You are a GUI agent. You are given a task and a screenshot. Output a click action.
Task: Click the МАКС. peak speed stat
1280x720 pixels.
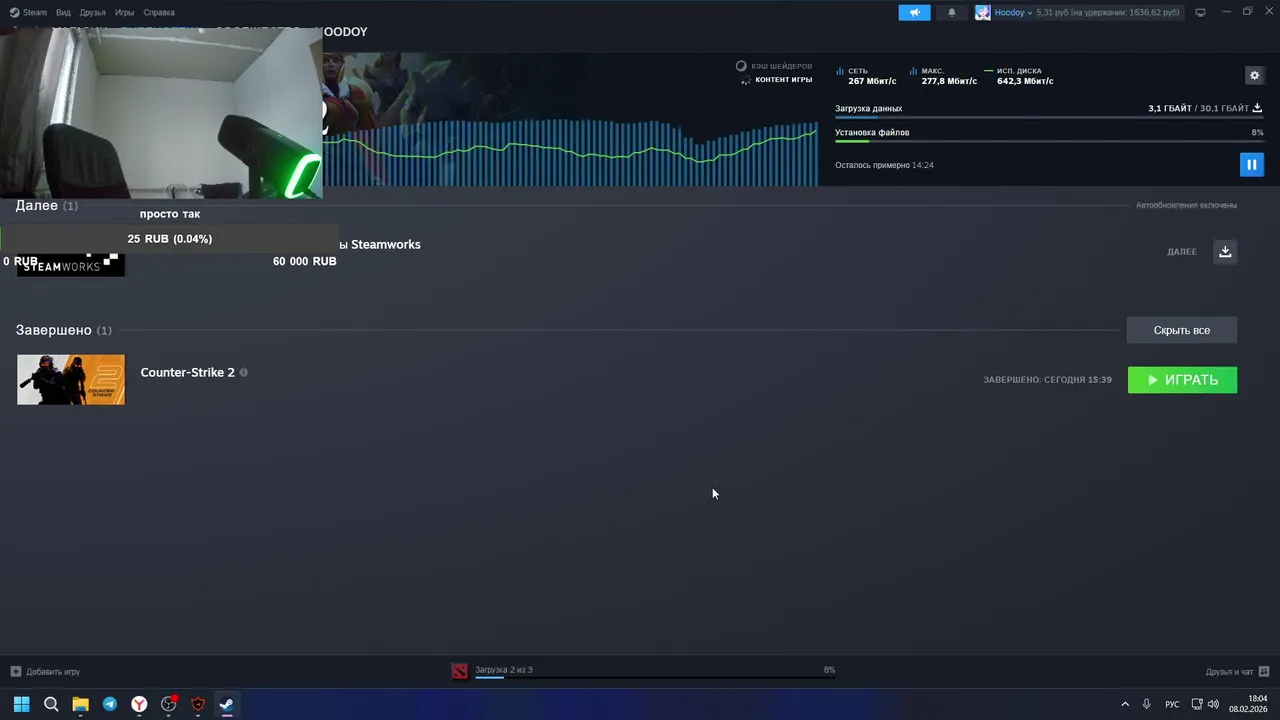point(942,76)
